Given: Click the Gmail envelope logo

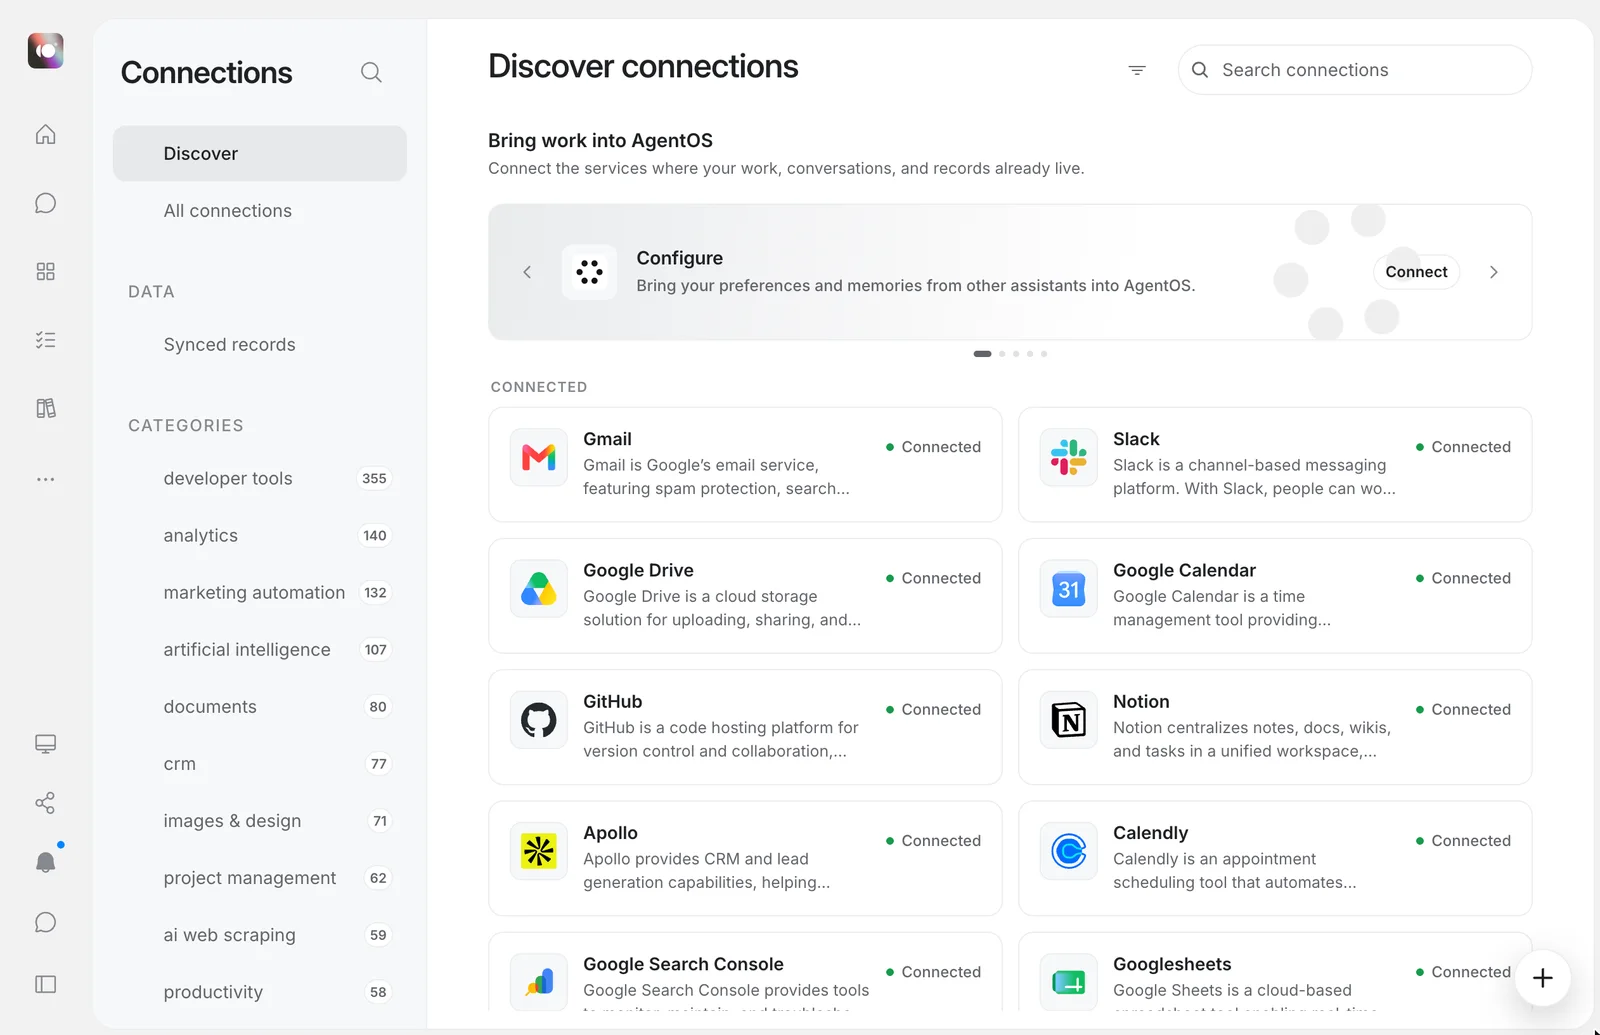Looking at the screenshot, I should 539,458.
